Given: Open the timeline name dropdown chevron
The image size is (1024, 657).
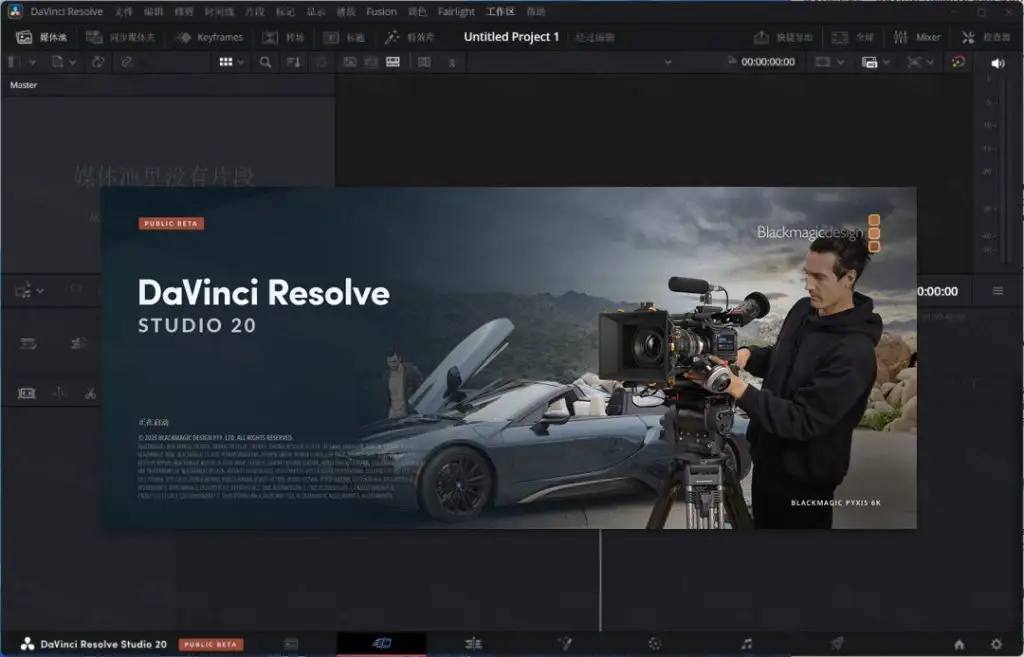Looking at the screenshot, I should (667, 63).
